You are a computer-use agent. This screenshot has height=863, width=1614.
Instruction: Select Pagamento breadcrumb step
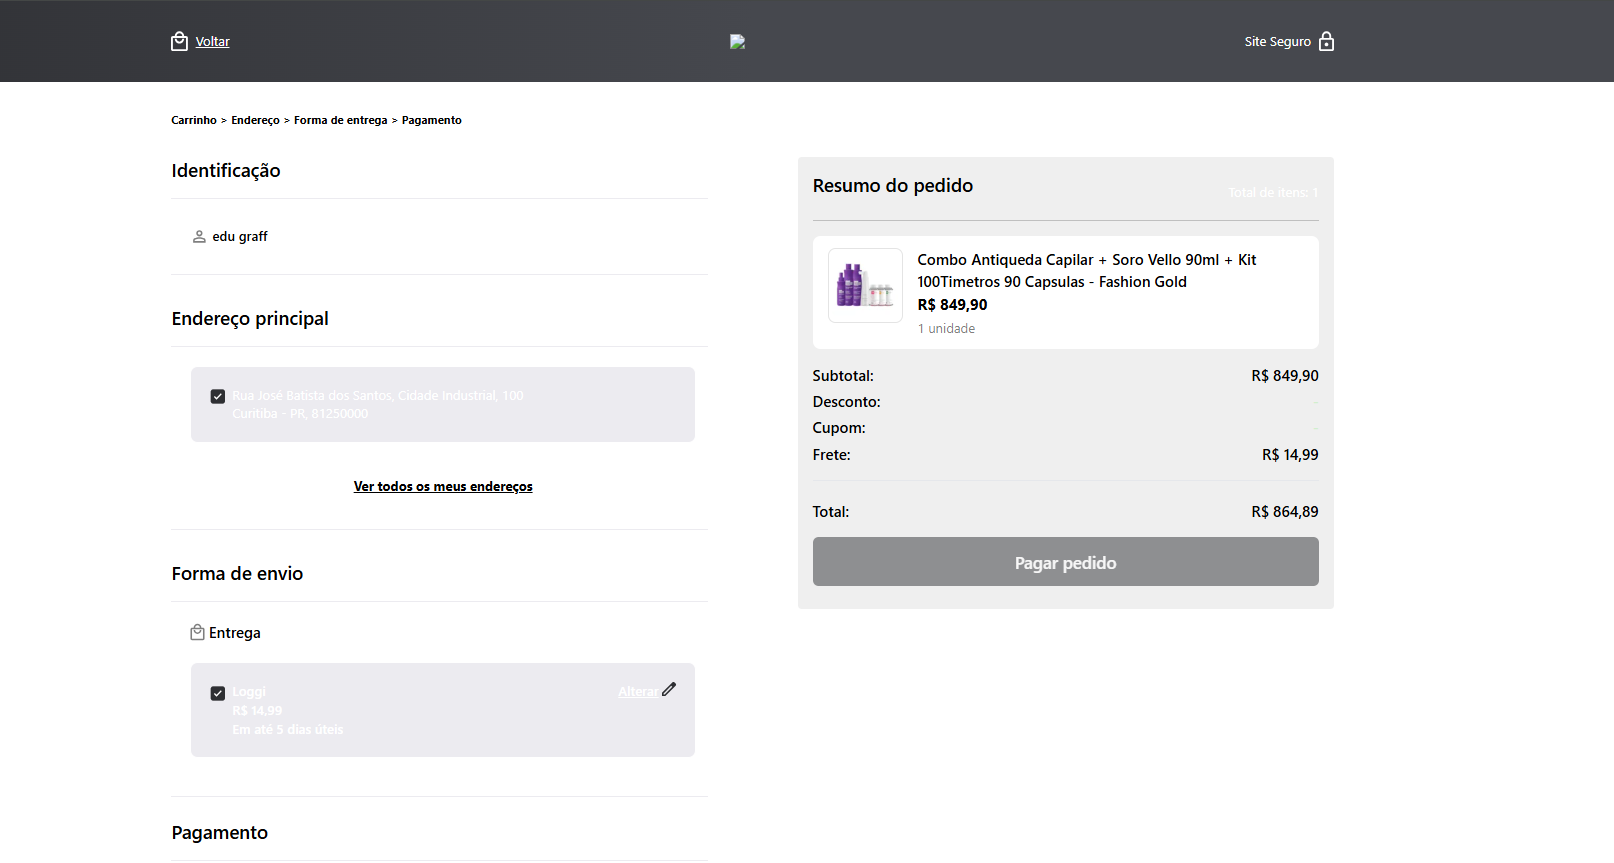pos(432,120)
